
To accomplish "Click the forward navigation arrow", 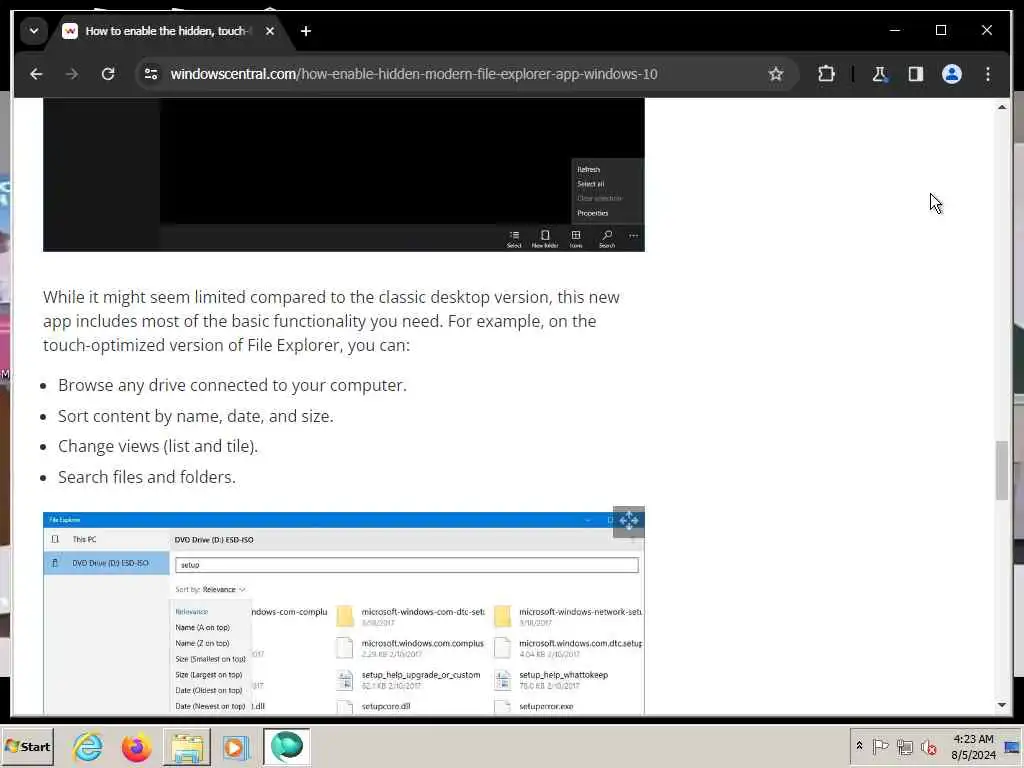I will click(x=72, y=74).
